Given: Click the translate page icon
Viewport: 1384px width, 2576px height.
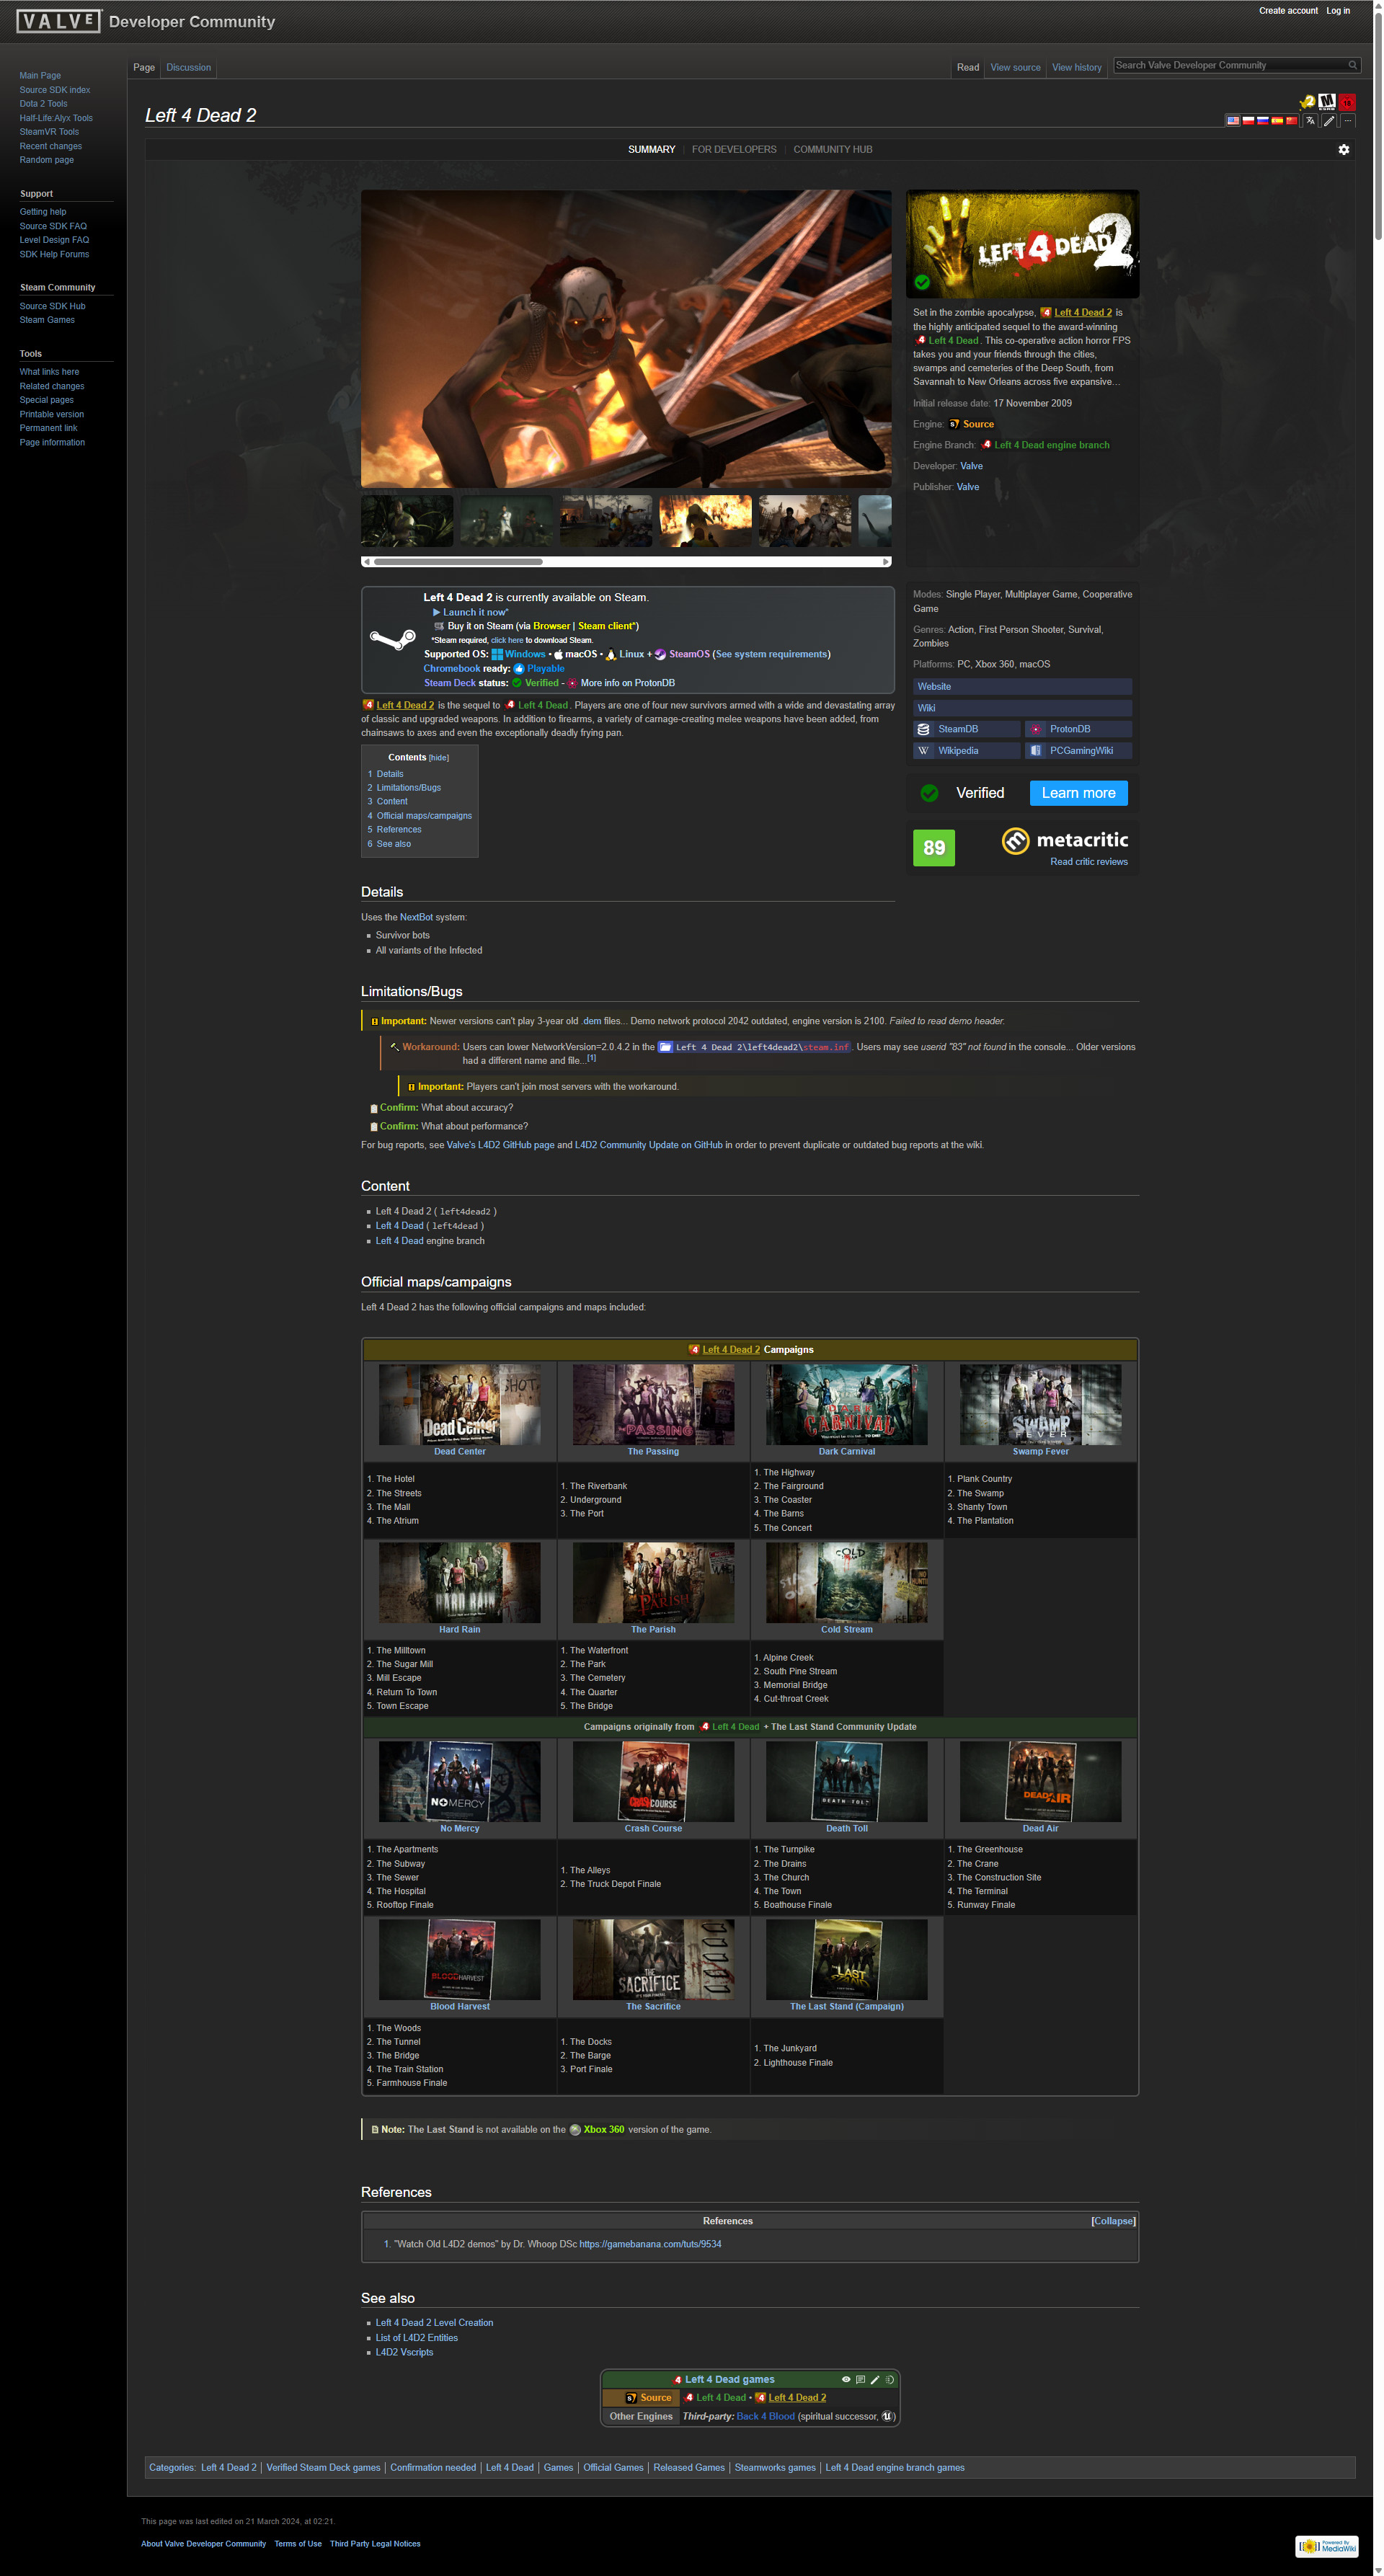Looking at the screenshot, I should point(1310,121).
